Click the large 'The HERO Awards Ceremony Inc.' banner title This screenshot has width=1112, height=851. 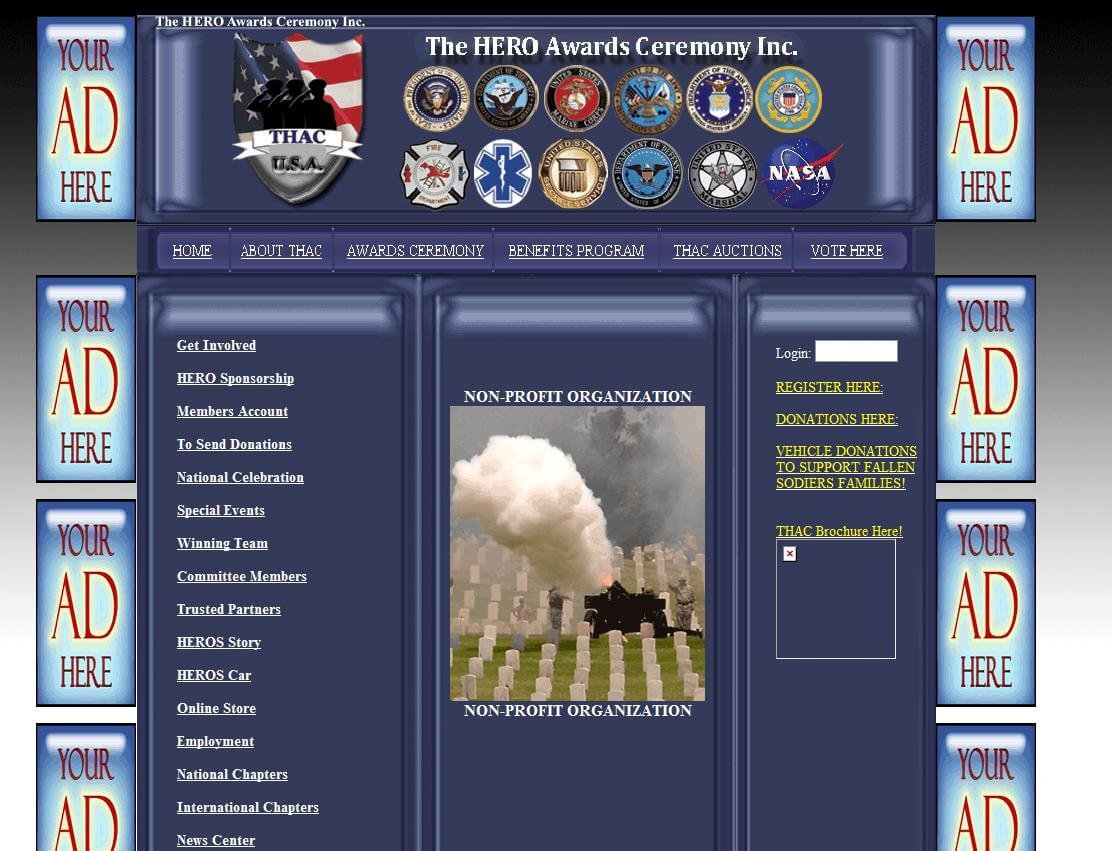(611, 47)
